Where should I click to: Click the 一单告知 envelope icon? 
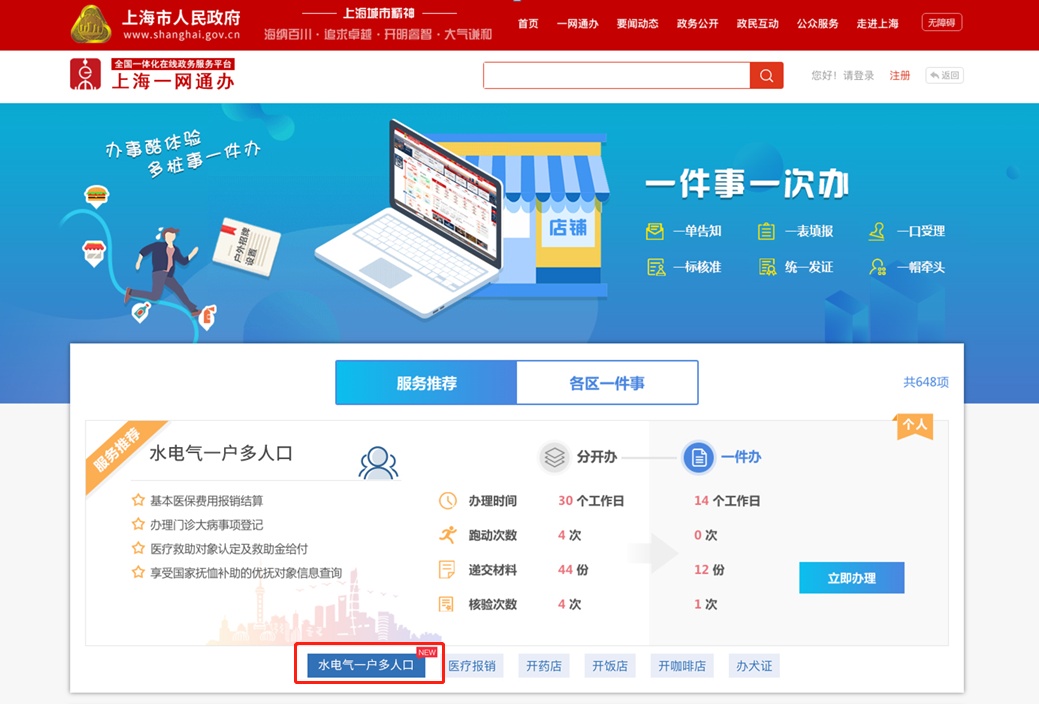[x=655, y=231]
